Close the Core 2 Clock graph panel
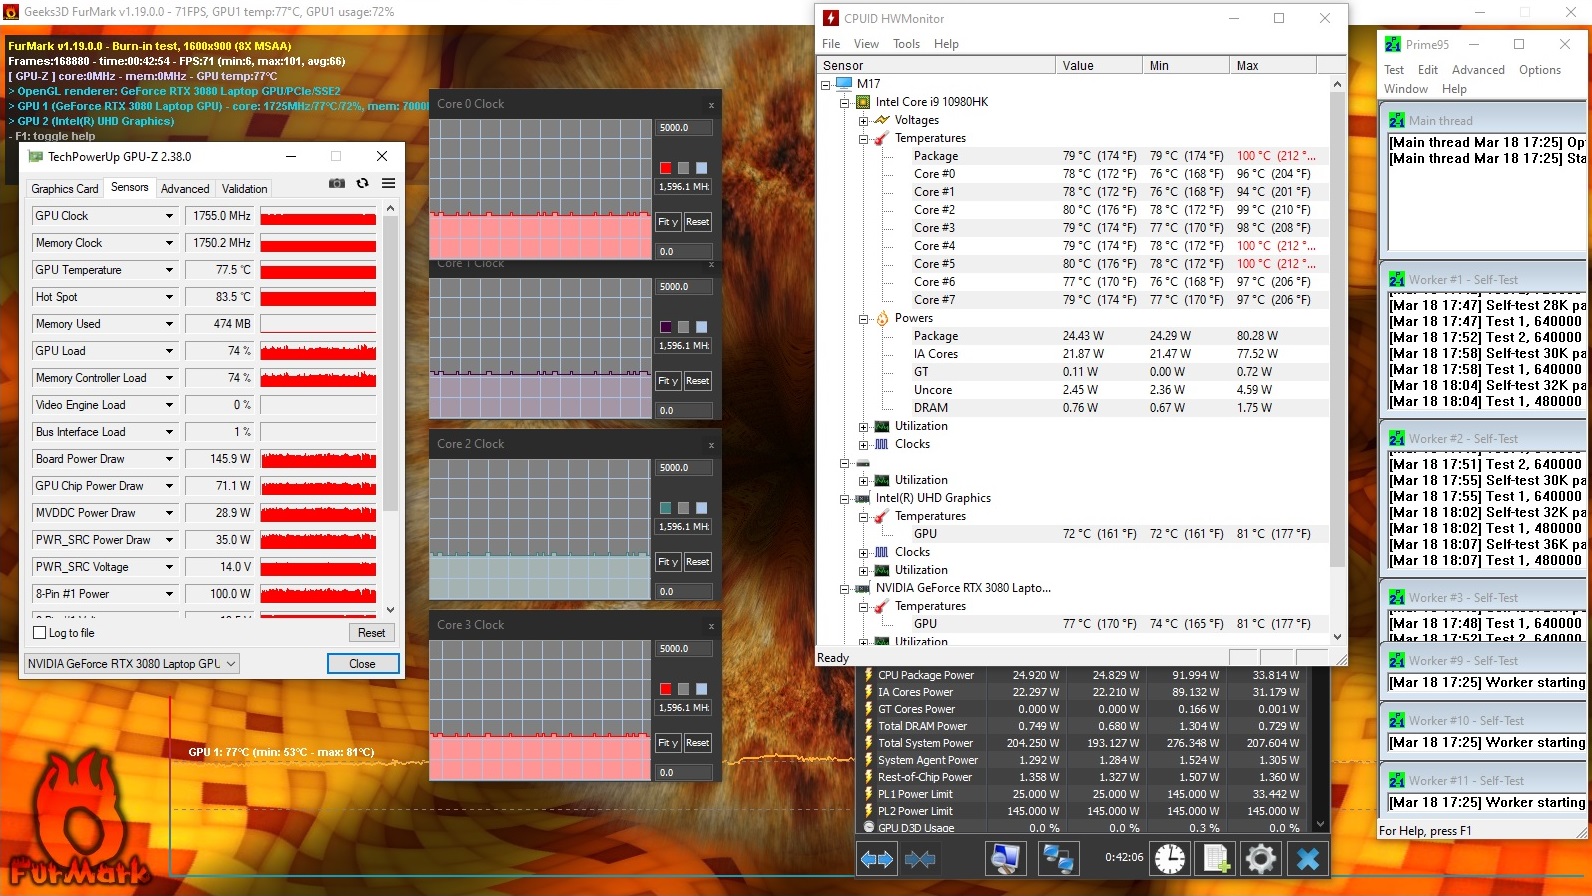Screen dimensions: 1592x896 coord(711,445)
